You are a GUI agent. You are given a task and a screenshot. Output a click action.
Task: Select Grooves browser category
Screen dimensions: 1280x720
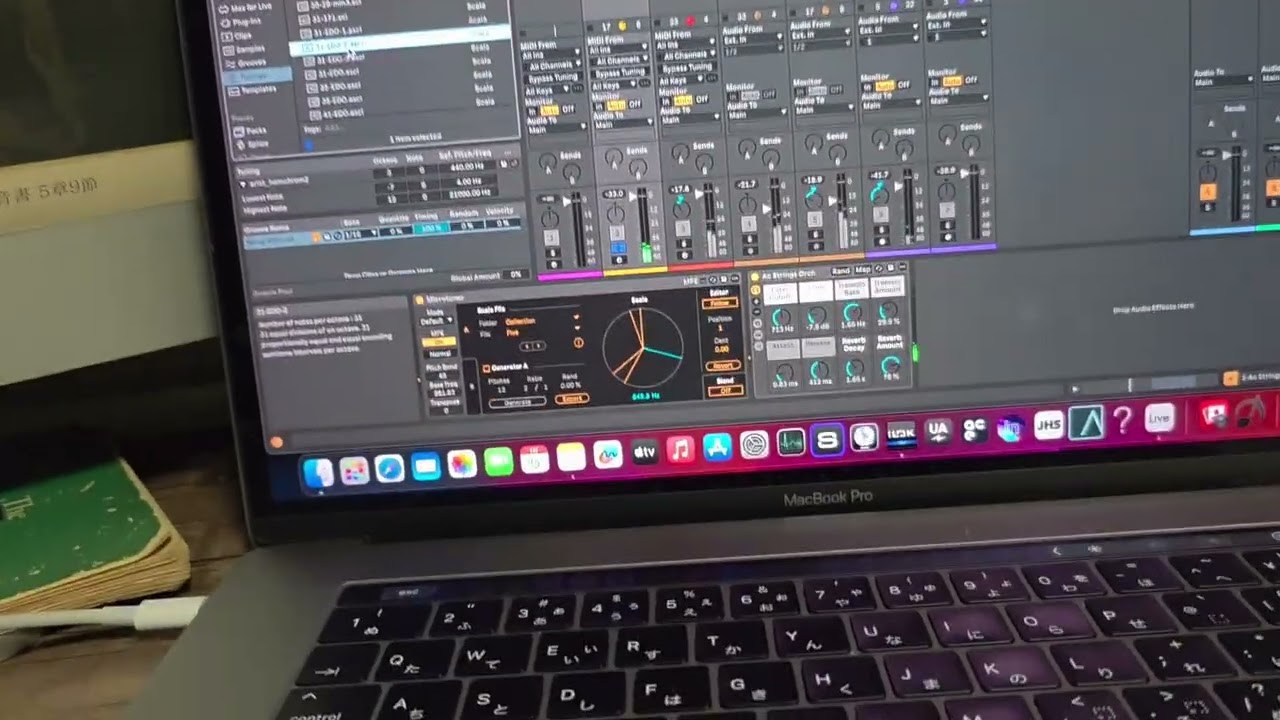[246, 61]
